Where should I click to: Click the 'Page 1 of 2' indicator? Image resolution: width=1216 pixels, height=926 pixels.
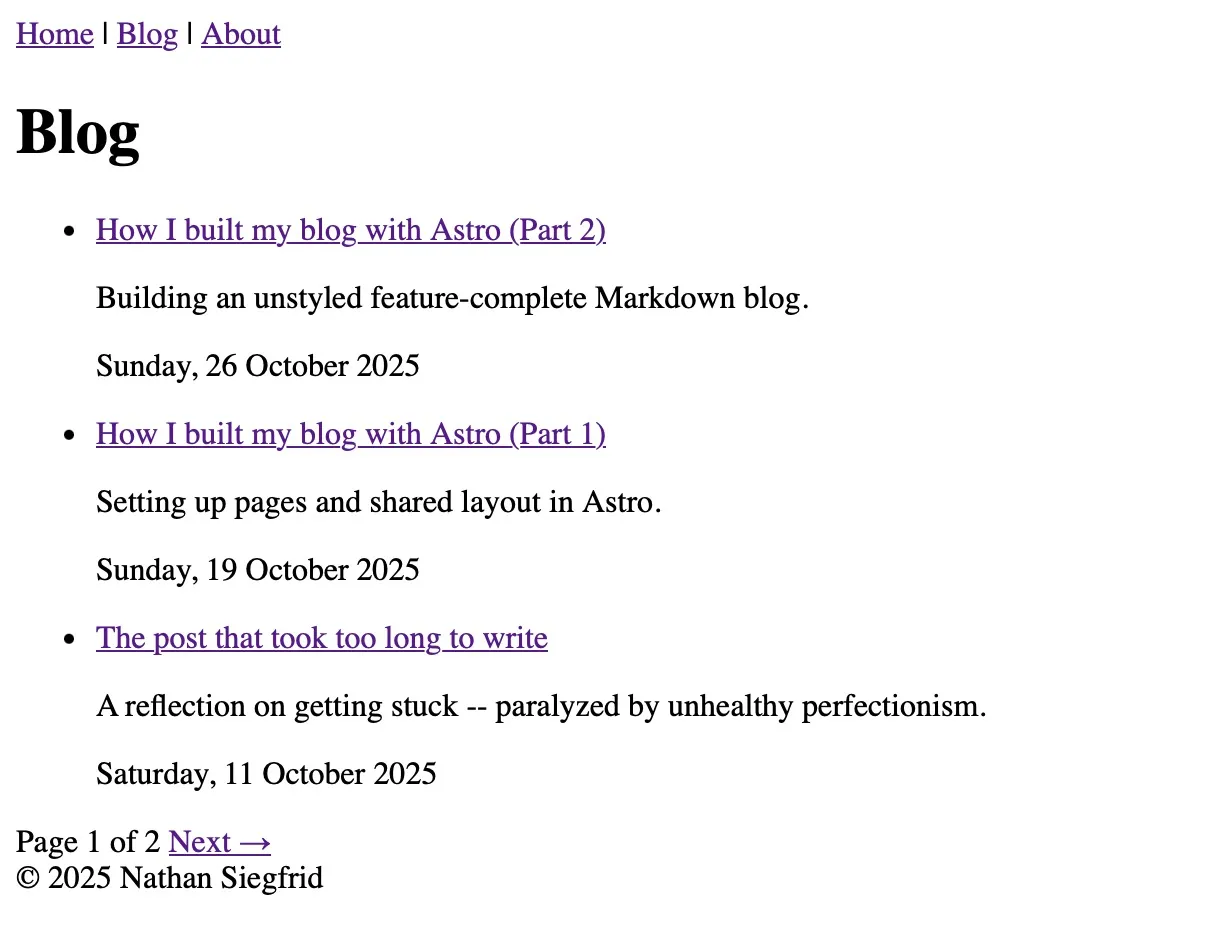(x=88, y=842)
